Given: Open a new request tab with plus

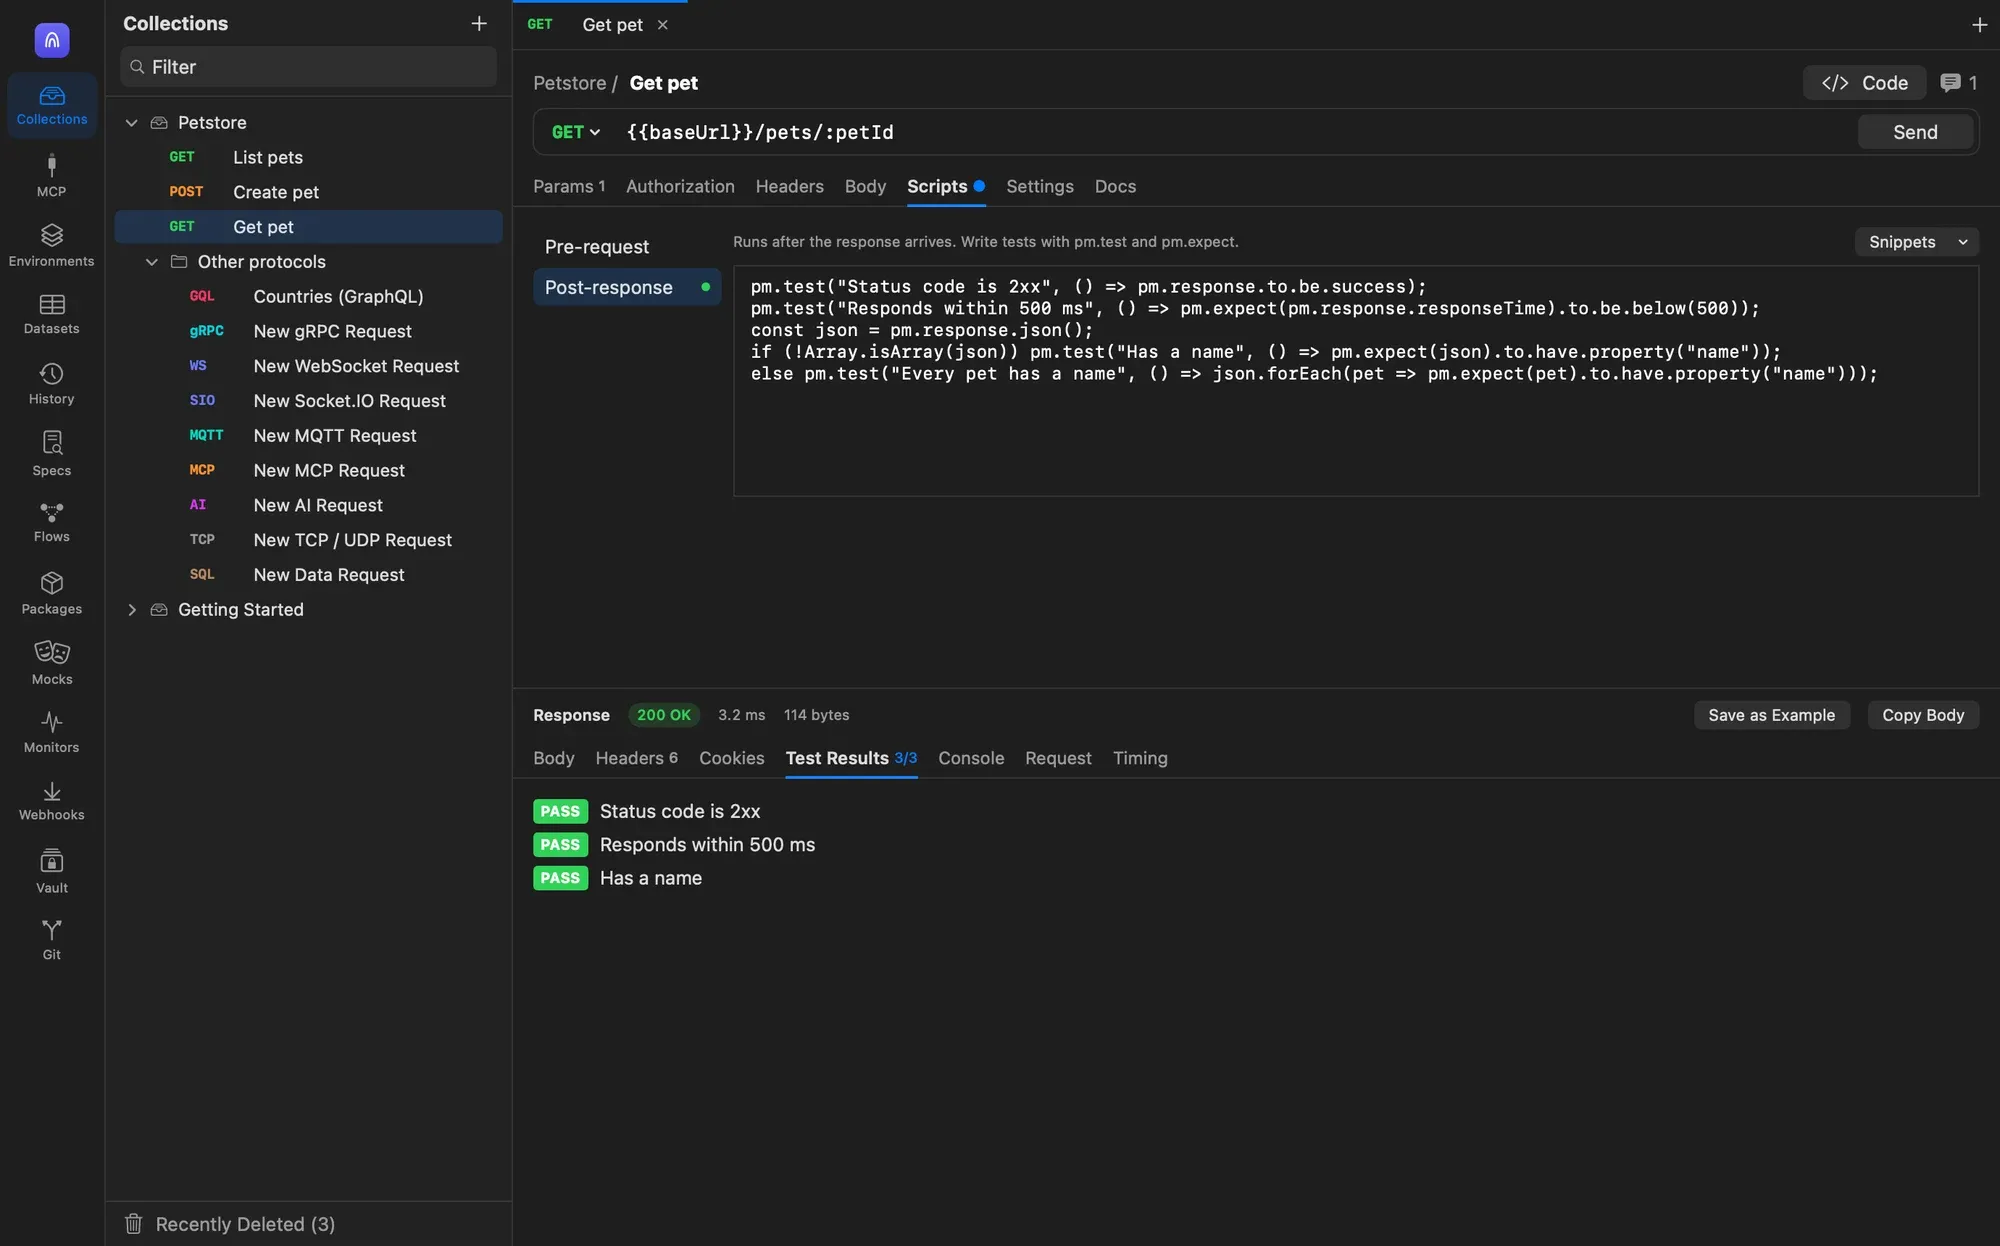Looking at the screenshot, I should pyautogui.click(x=1979, y=25).
